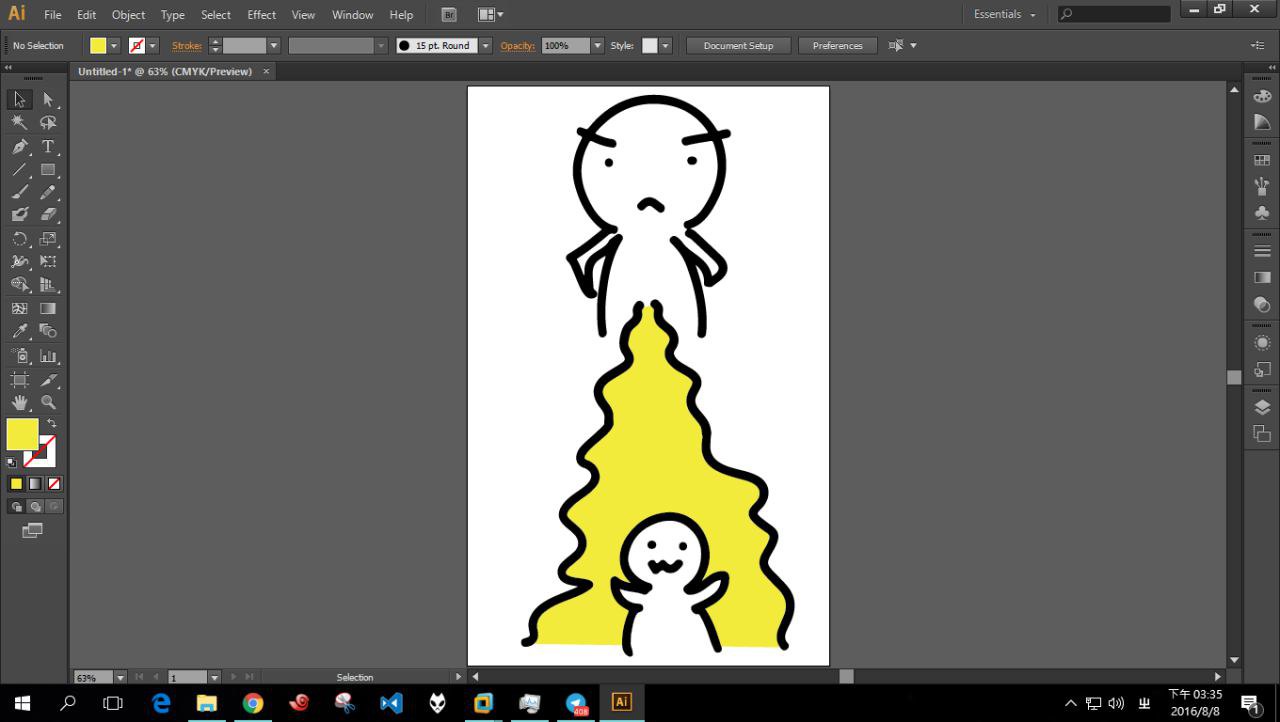Select the Pen tool
The image size is (1280, 722).
click(x=19, y=146)
